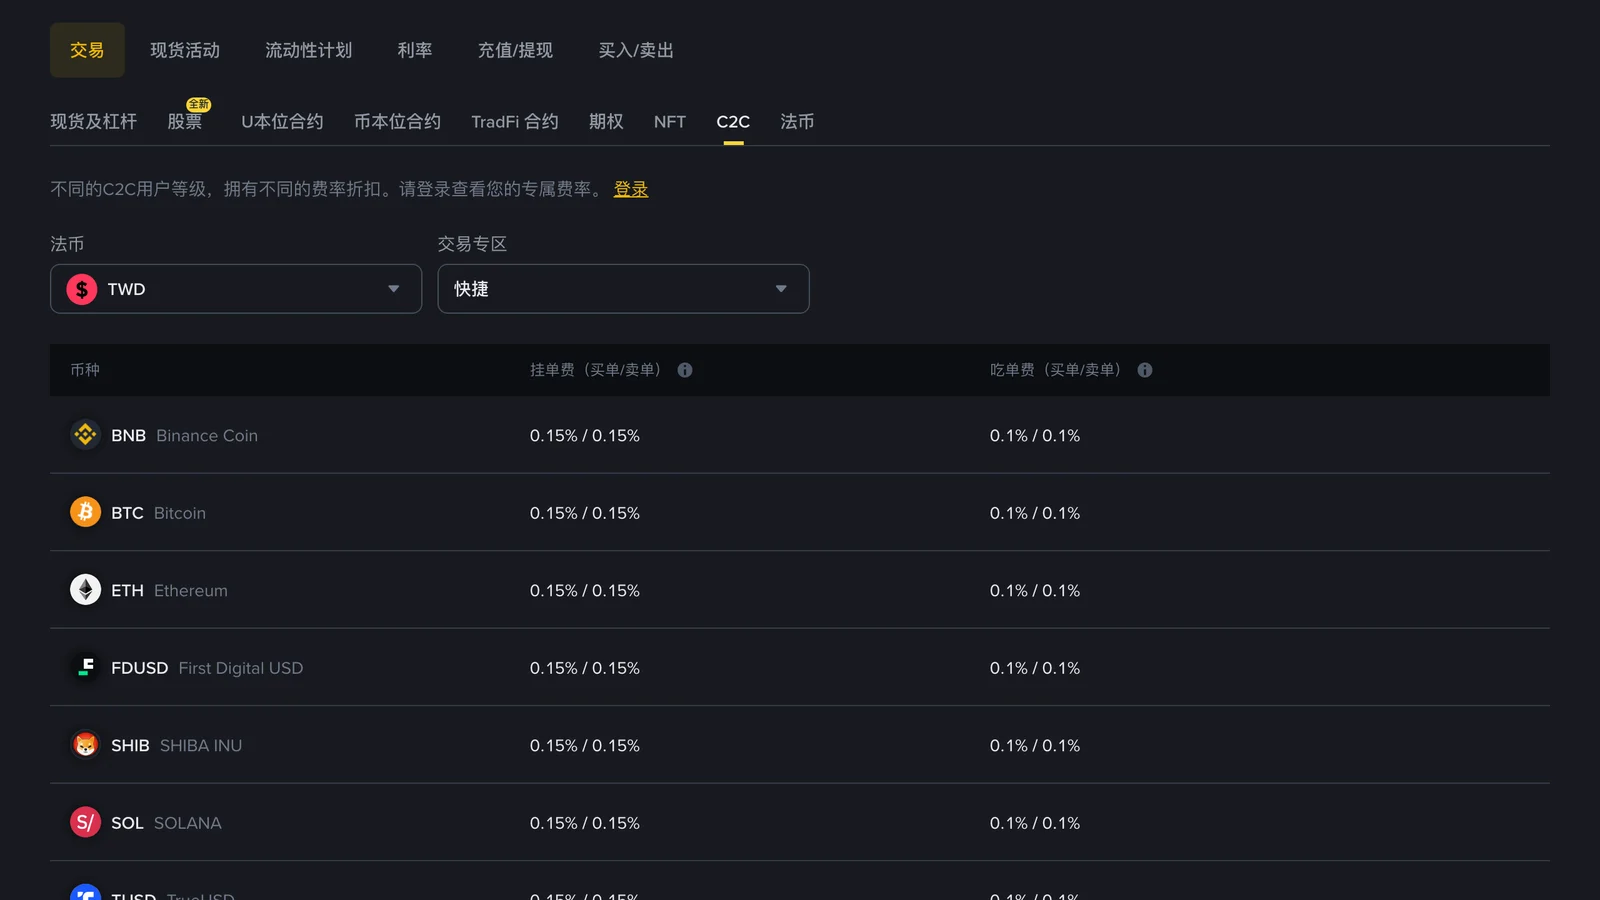The width and height of the screenshot is (1600, 900).
Task: Click the Bitcoin name text
Action: [180, 513]
